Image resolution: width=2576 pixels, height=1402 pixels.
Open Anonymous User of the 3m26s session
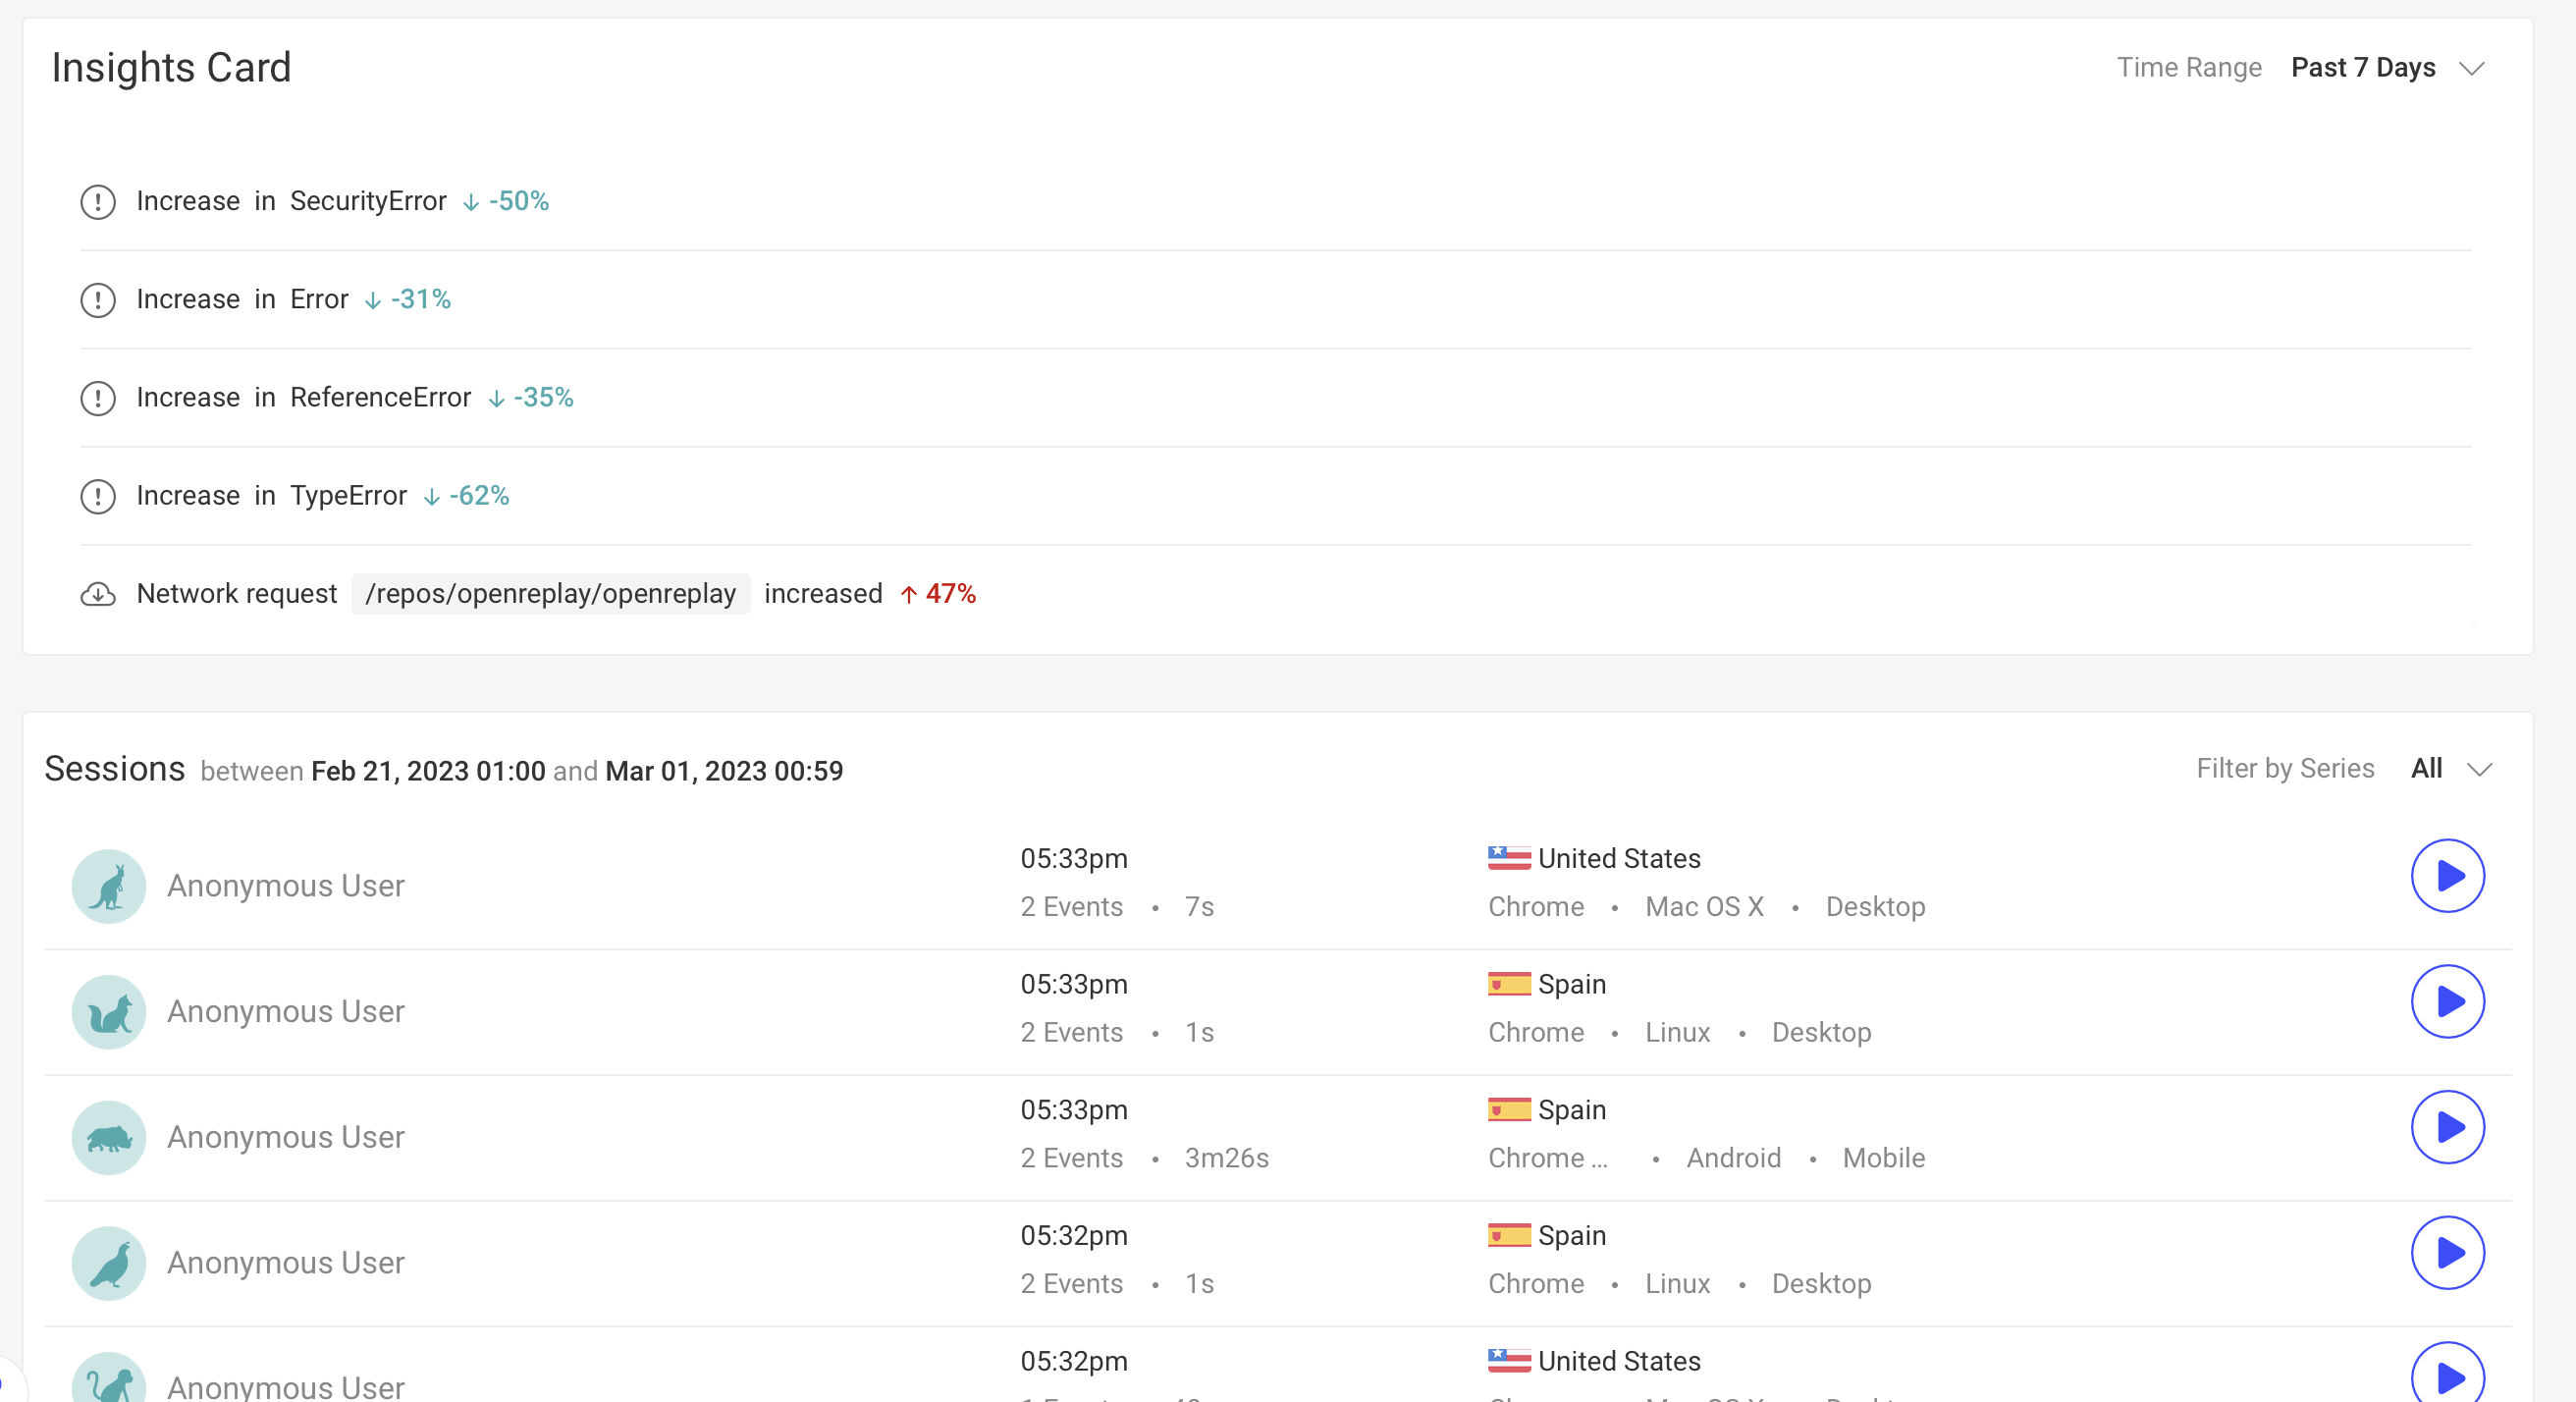click(286, 1138)
